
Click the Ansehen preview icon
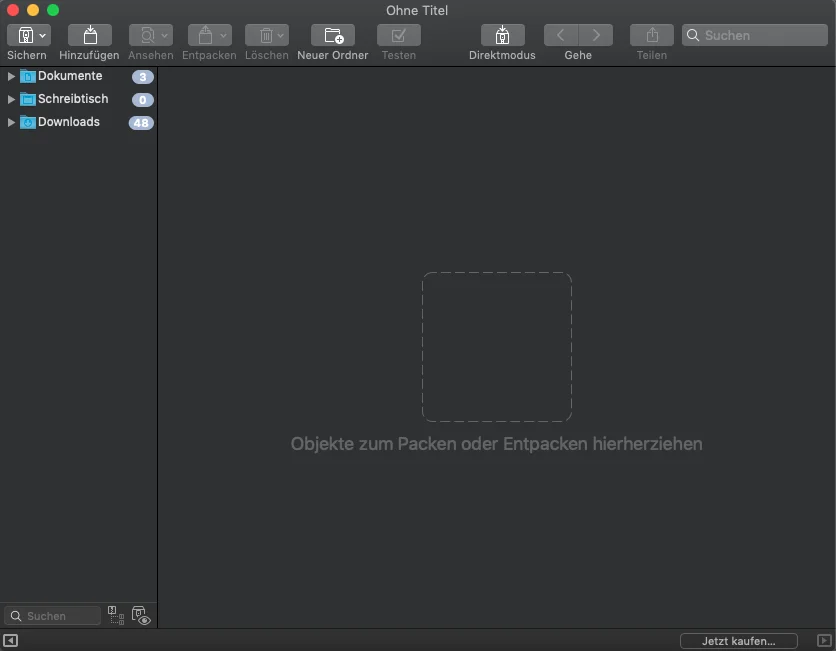(146, 35)
